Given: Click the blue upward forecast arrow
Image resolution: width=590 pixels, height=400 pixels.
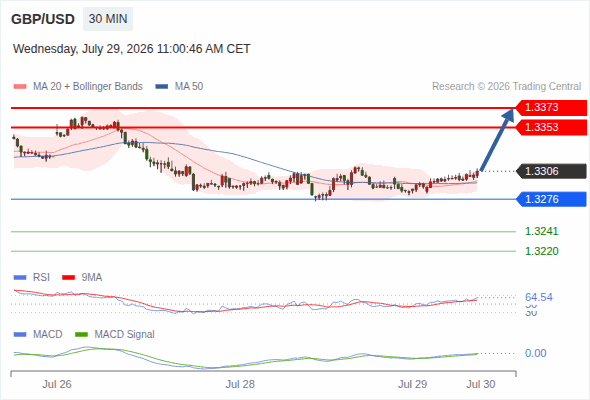Looking at the screenshot, I should point(497,140).
